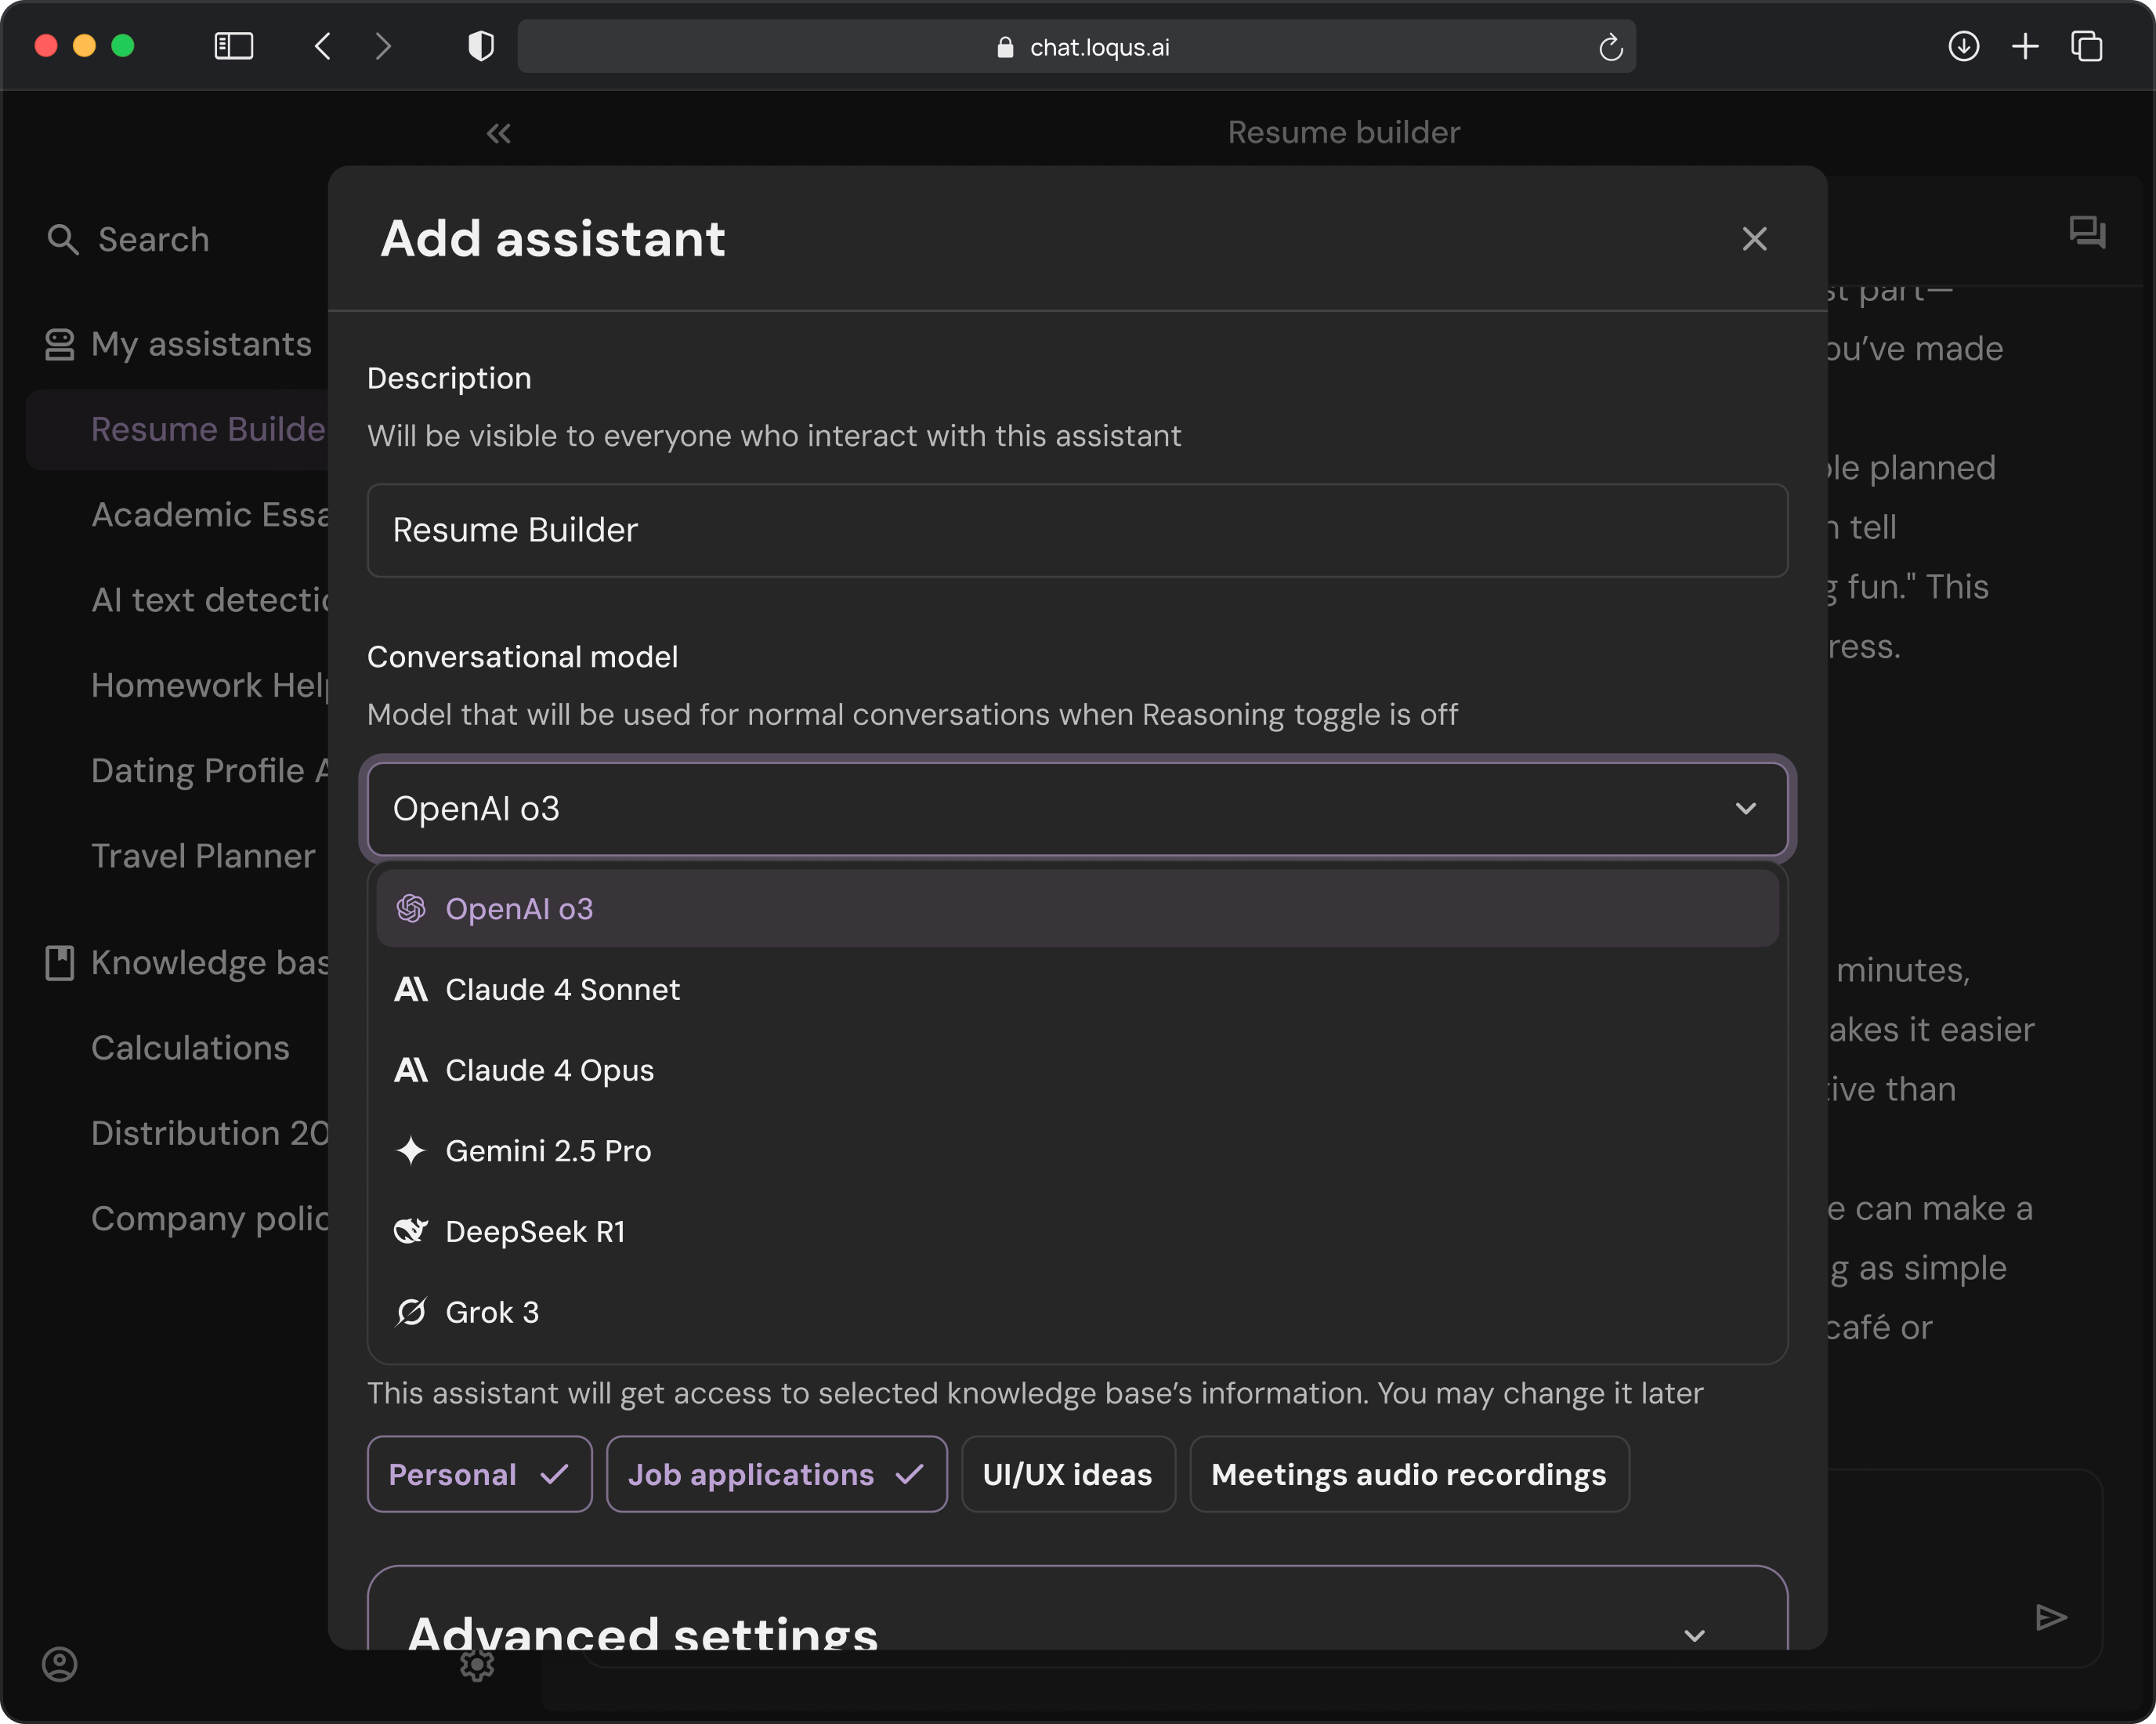Click the Knowledge base book icon
The height and width of the screenshot is (1724, 2156).
[60, 963]
